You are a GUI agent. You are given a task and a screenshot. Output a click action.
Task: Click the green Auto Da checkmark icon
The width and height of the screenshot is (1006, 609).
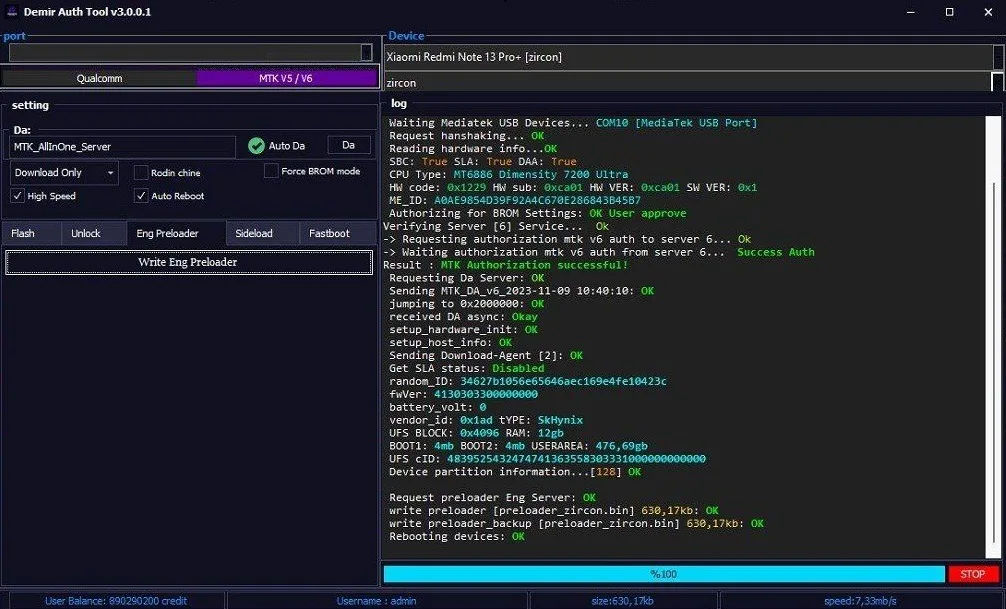point(256,146)
